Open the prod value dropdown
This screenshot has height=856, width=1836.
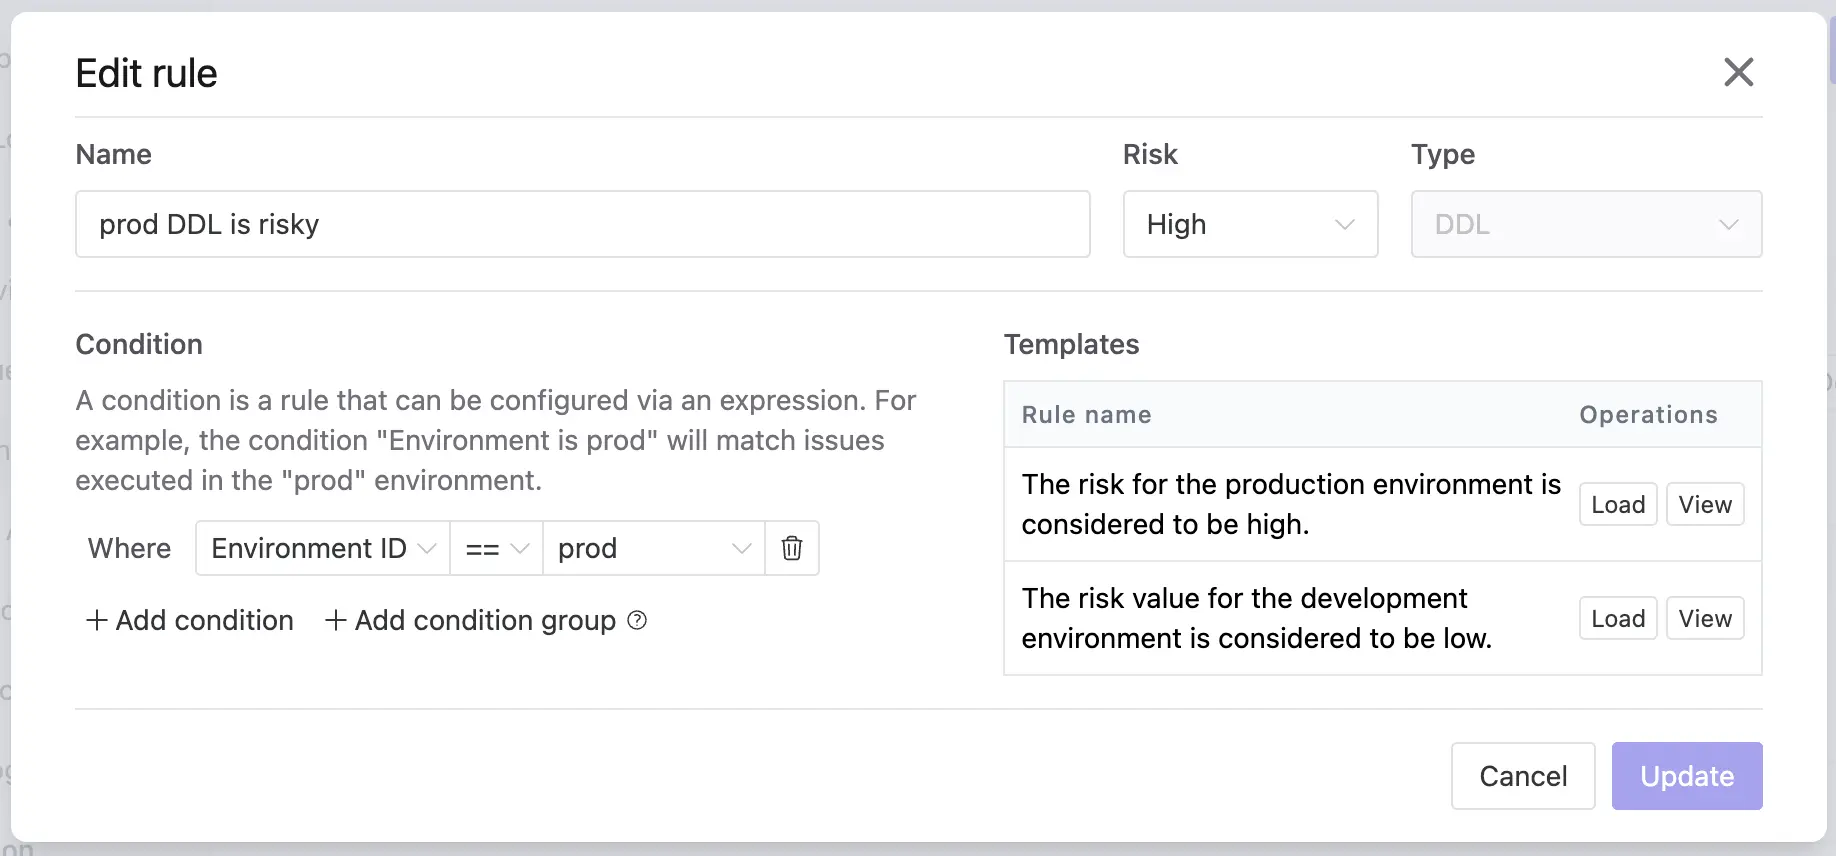coord(653,548)
